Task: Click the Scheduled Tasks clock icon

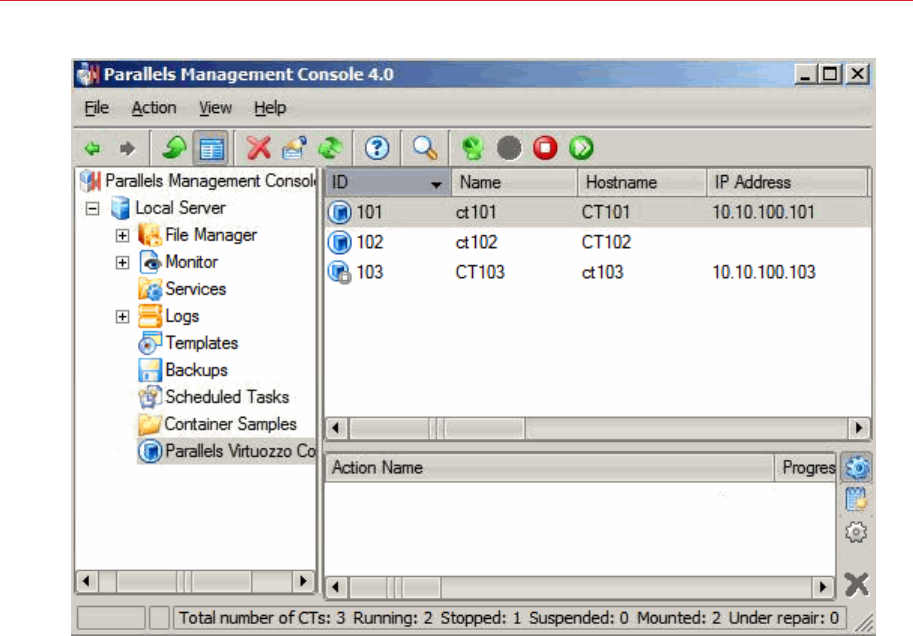Action: (x=150, y=397)
